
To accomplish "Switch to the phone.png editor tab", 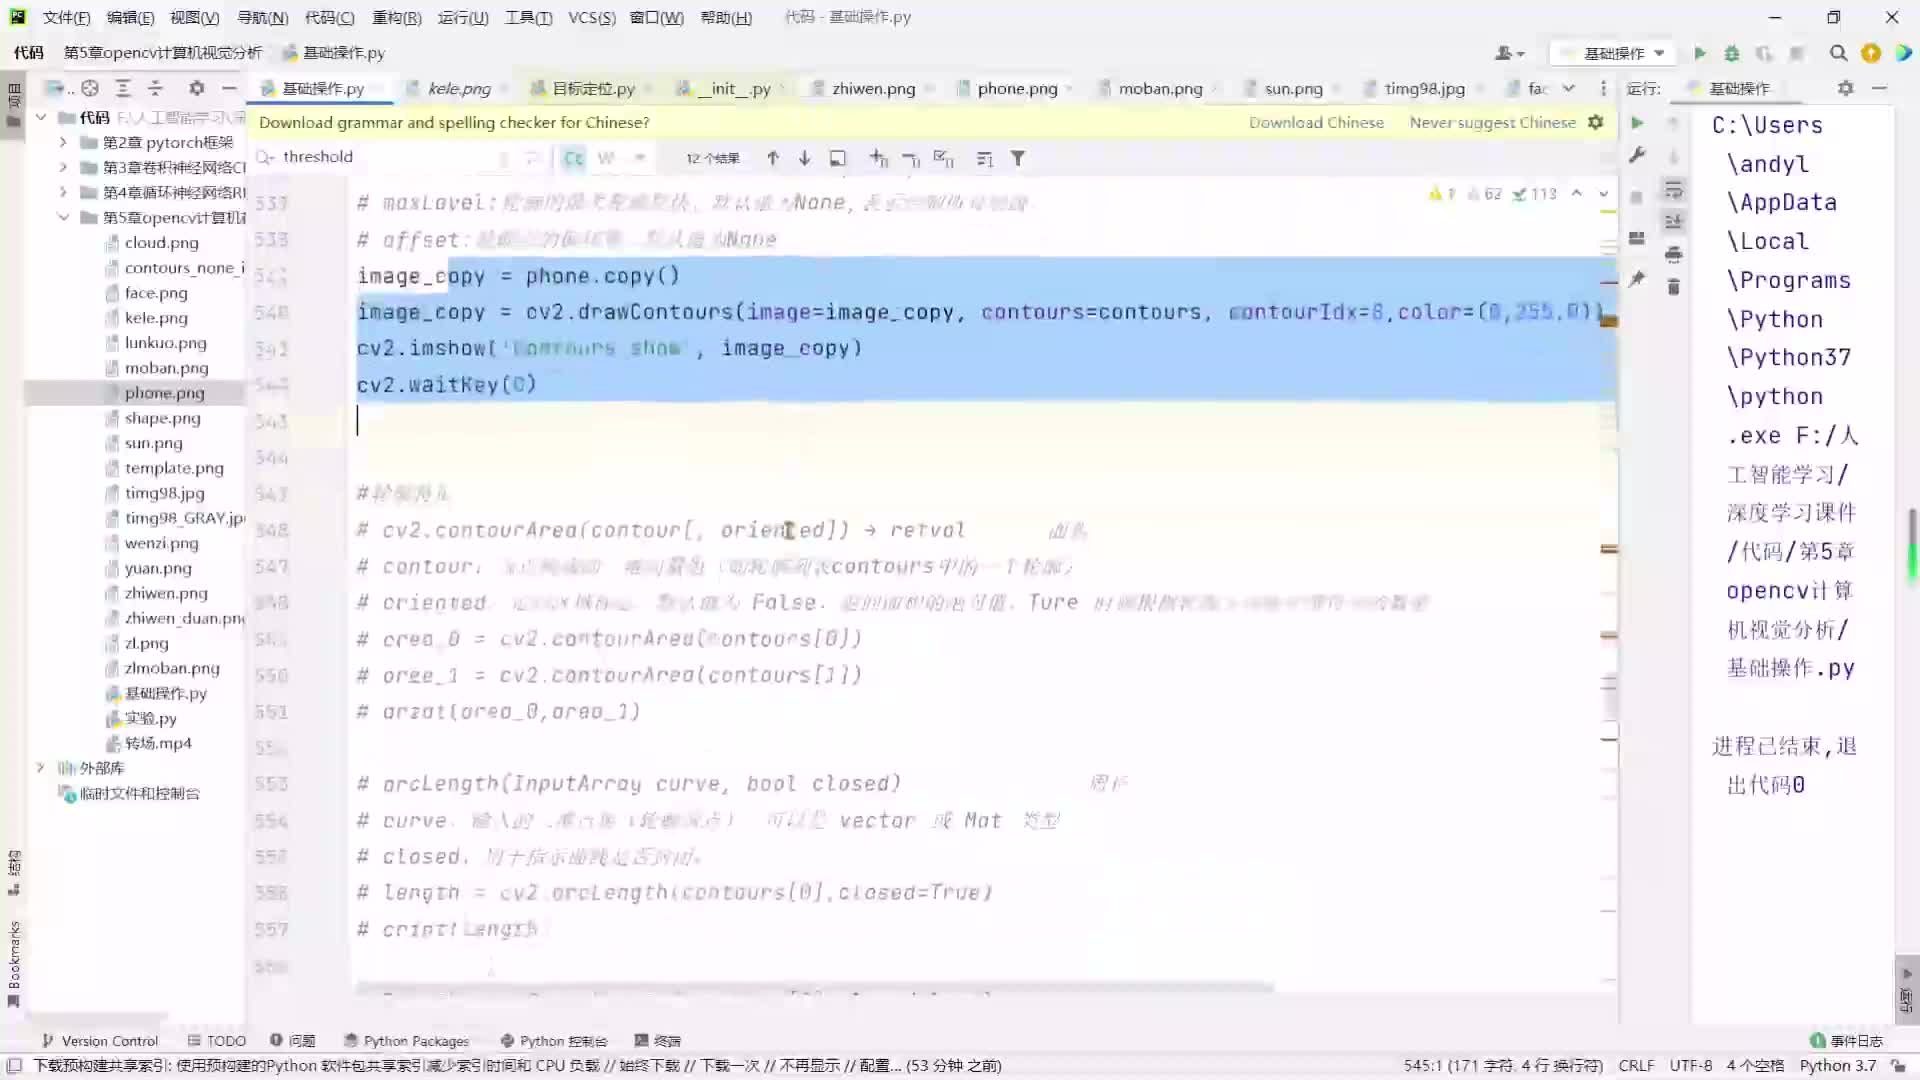I will [x=1016, y=88].
